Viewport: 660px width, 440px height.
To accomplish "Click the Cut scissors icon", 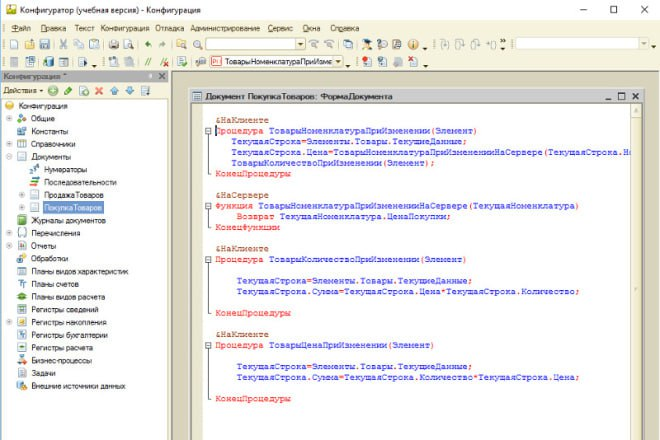I will 63,44.
